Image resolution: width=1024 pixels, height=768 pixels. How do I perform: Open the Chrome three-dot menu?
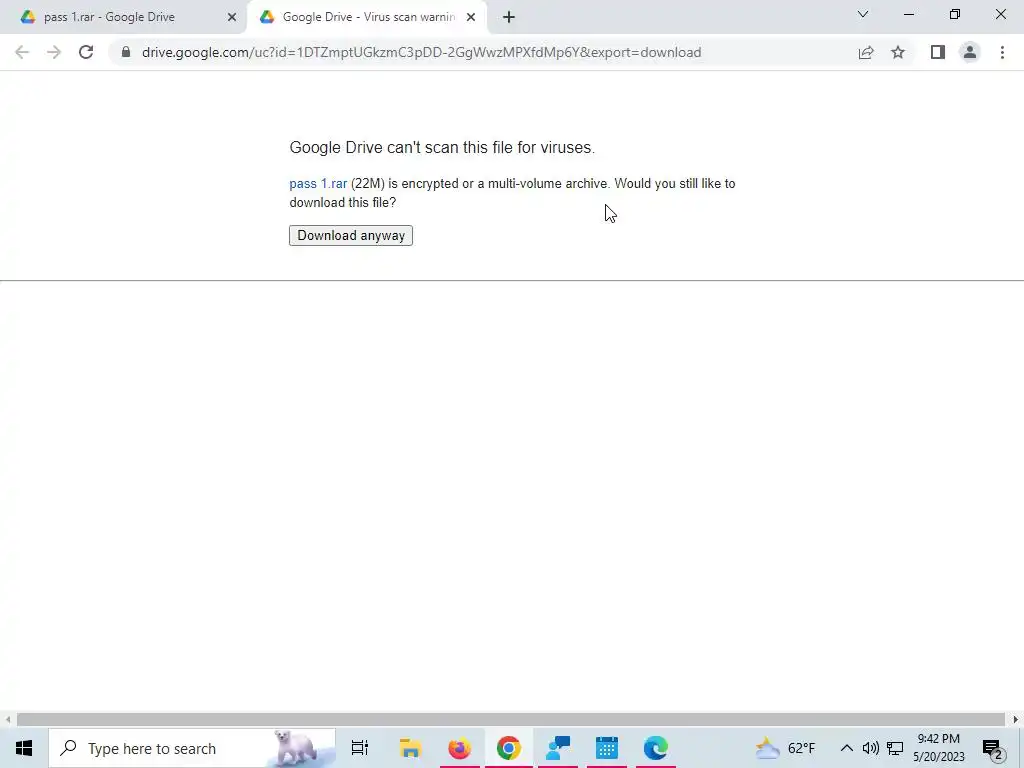click(1002, 52)
